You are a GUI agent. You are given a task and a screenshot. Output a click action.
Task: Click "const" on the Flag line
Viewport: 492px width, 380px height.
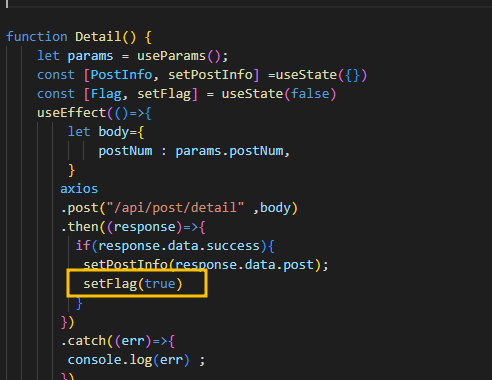coord(56,94)
